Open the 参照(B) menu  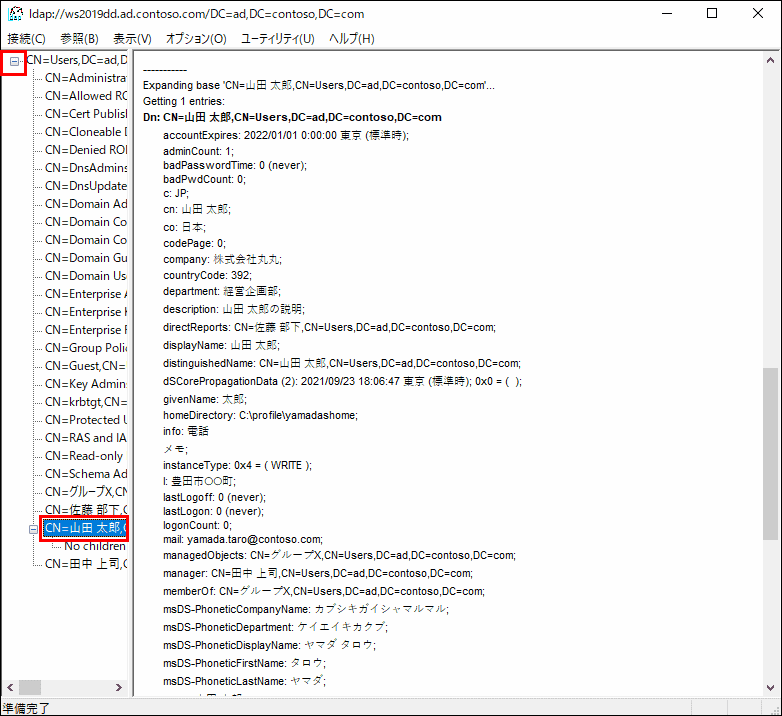[x=79, y=39]
